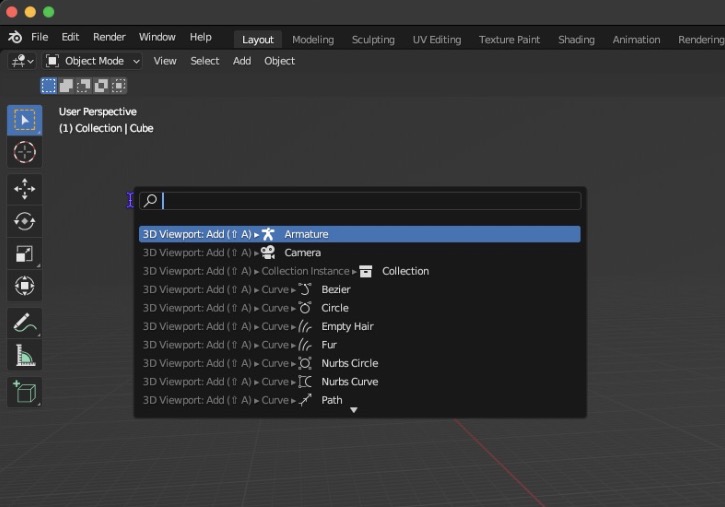Image resolution: width=725 pixels, height=507 pixels.
Task: Click the Collection box icon in results
Action: click(366, 271)
